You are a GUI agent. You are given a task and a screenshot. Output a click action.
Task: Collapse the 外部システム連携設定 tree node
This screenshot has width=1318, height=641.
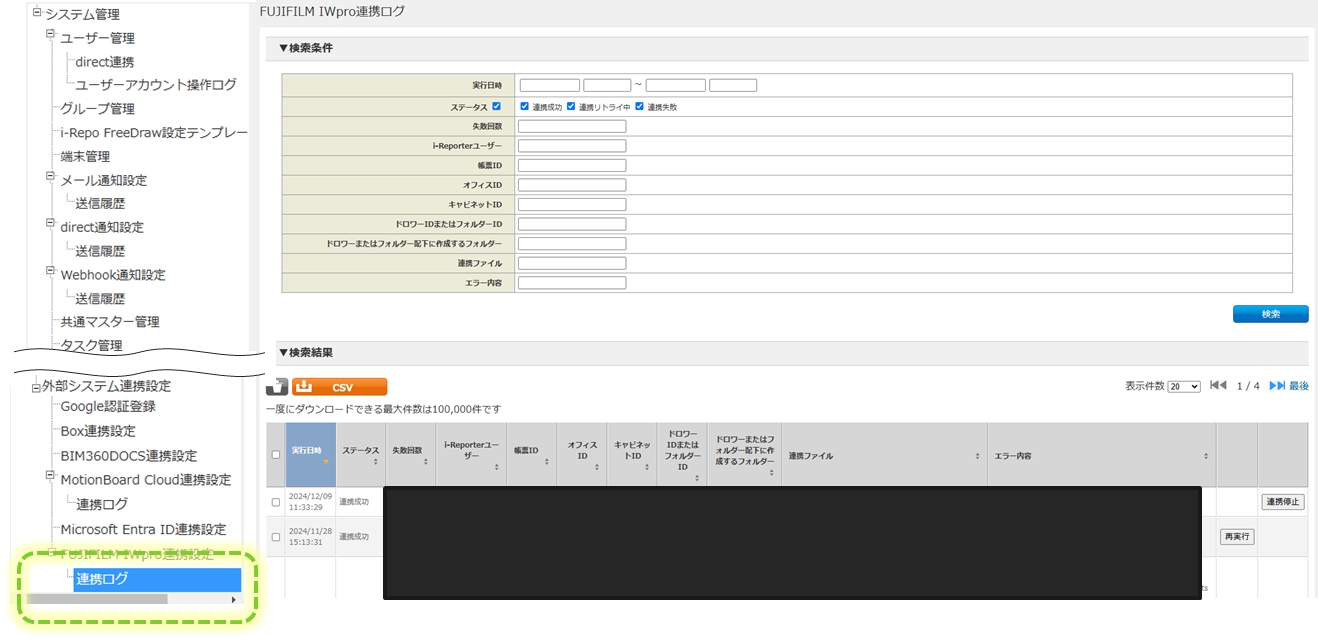pos(37,385)
